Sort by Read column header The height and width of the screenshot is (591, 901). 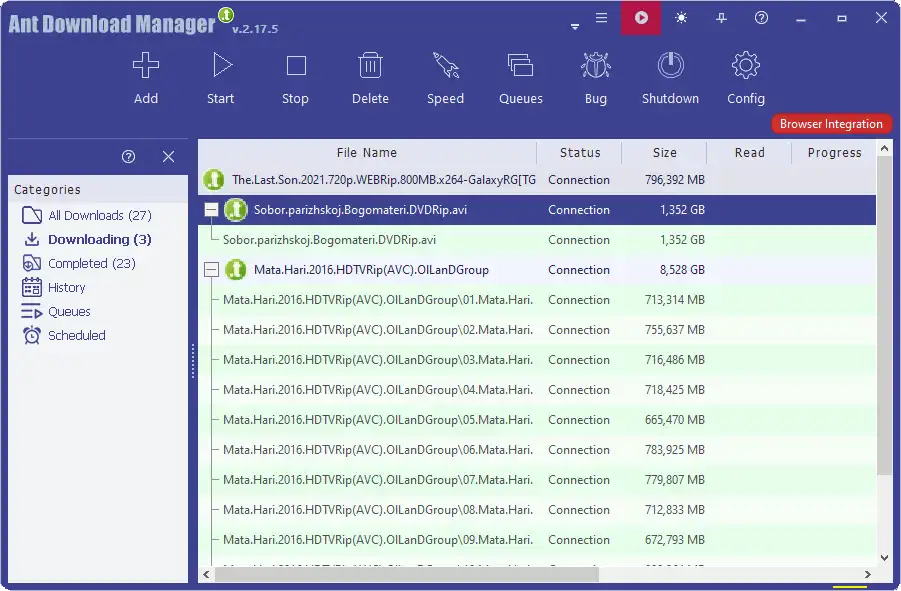[749, 153]
